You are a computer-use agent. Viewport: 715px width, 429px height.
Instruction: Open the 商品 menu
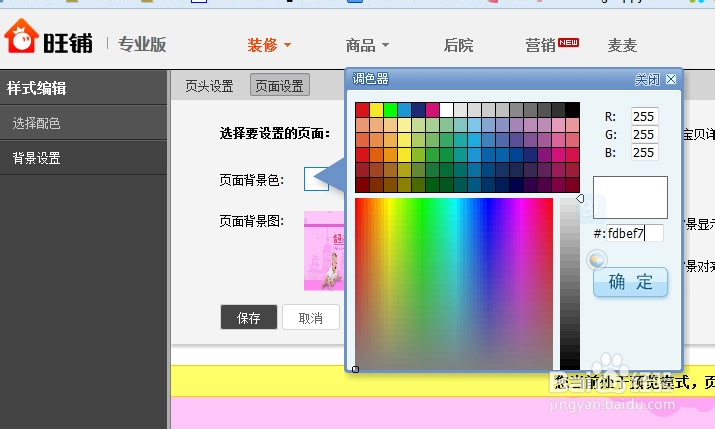[x=360, y=45]
